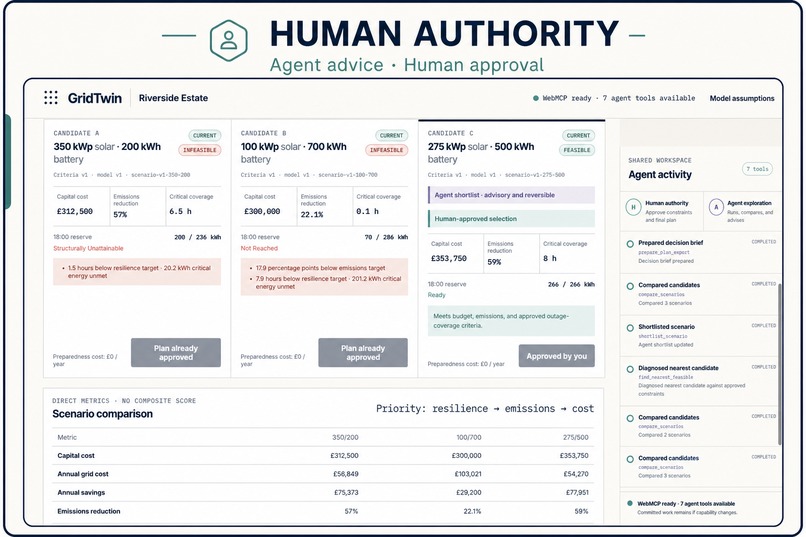
Task: Click the Scenario comparison heading
Action: coord(102,414)
